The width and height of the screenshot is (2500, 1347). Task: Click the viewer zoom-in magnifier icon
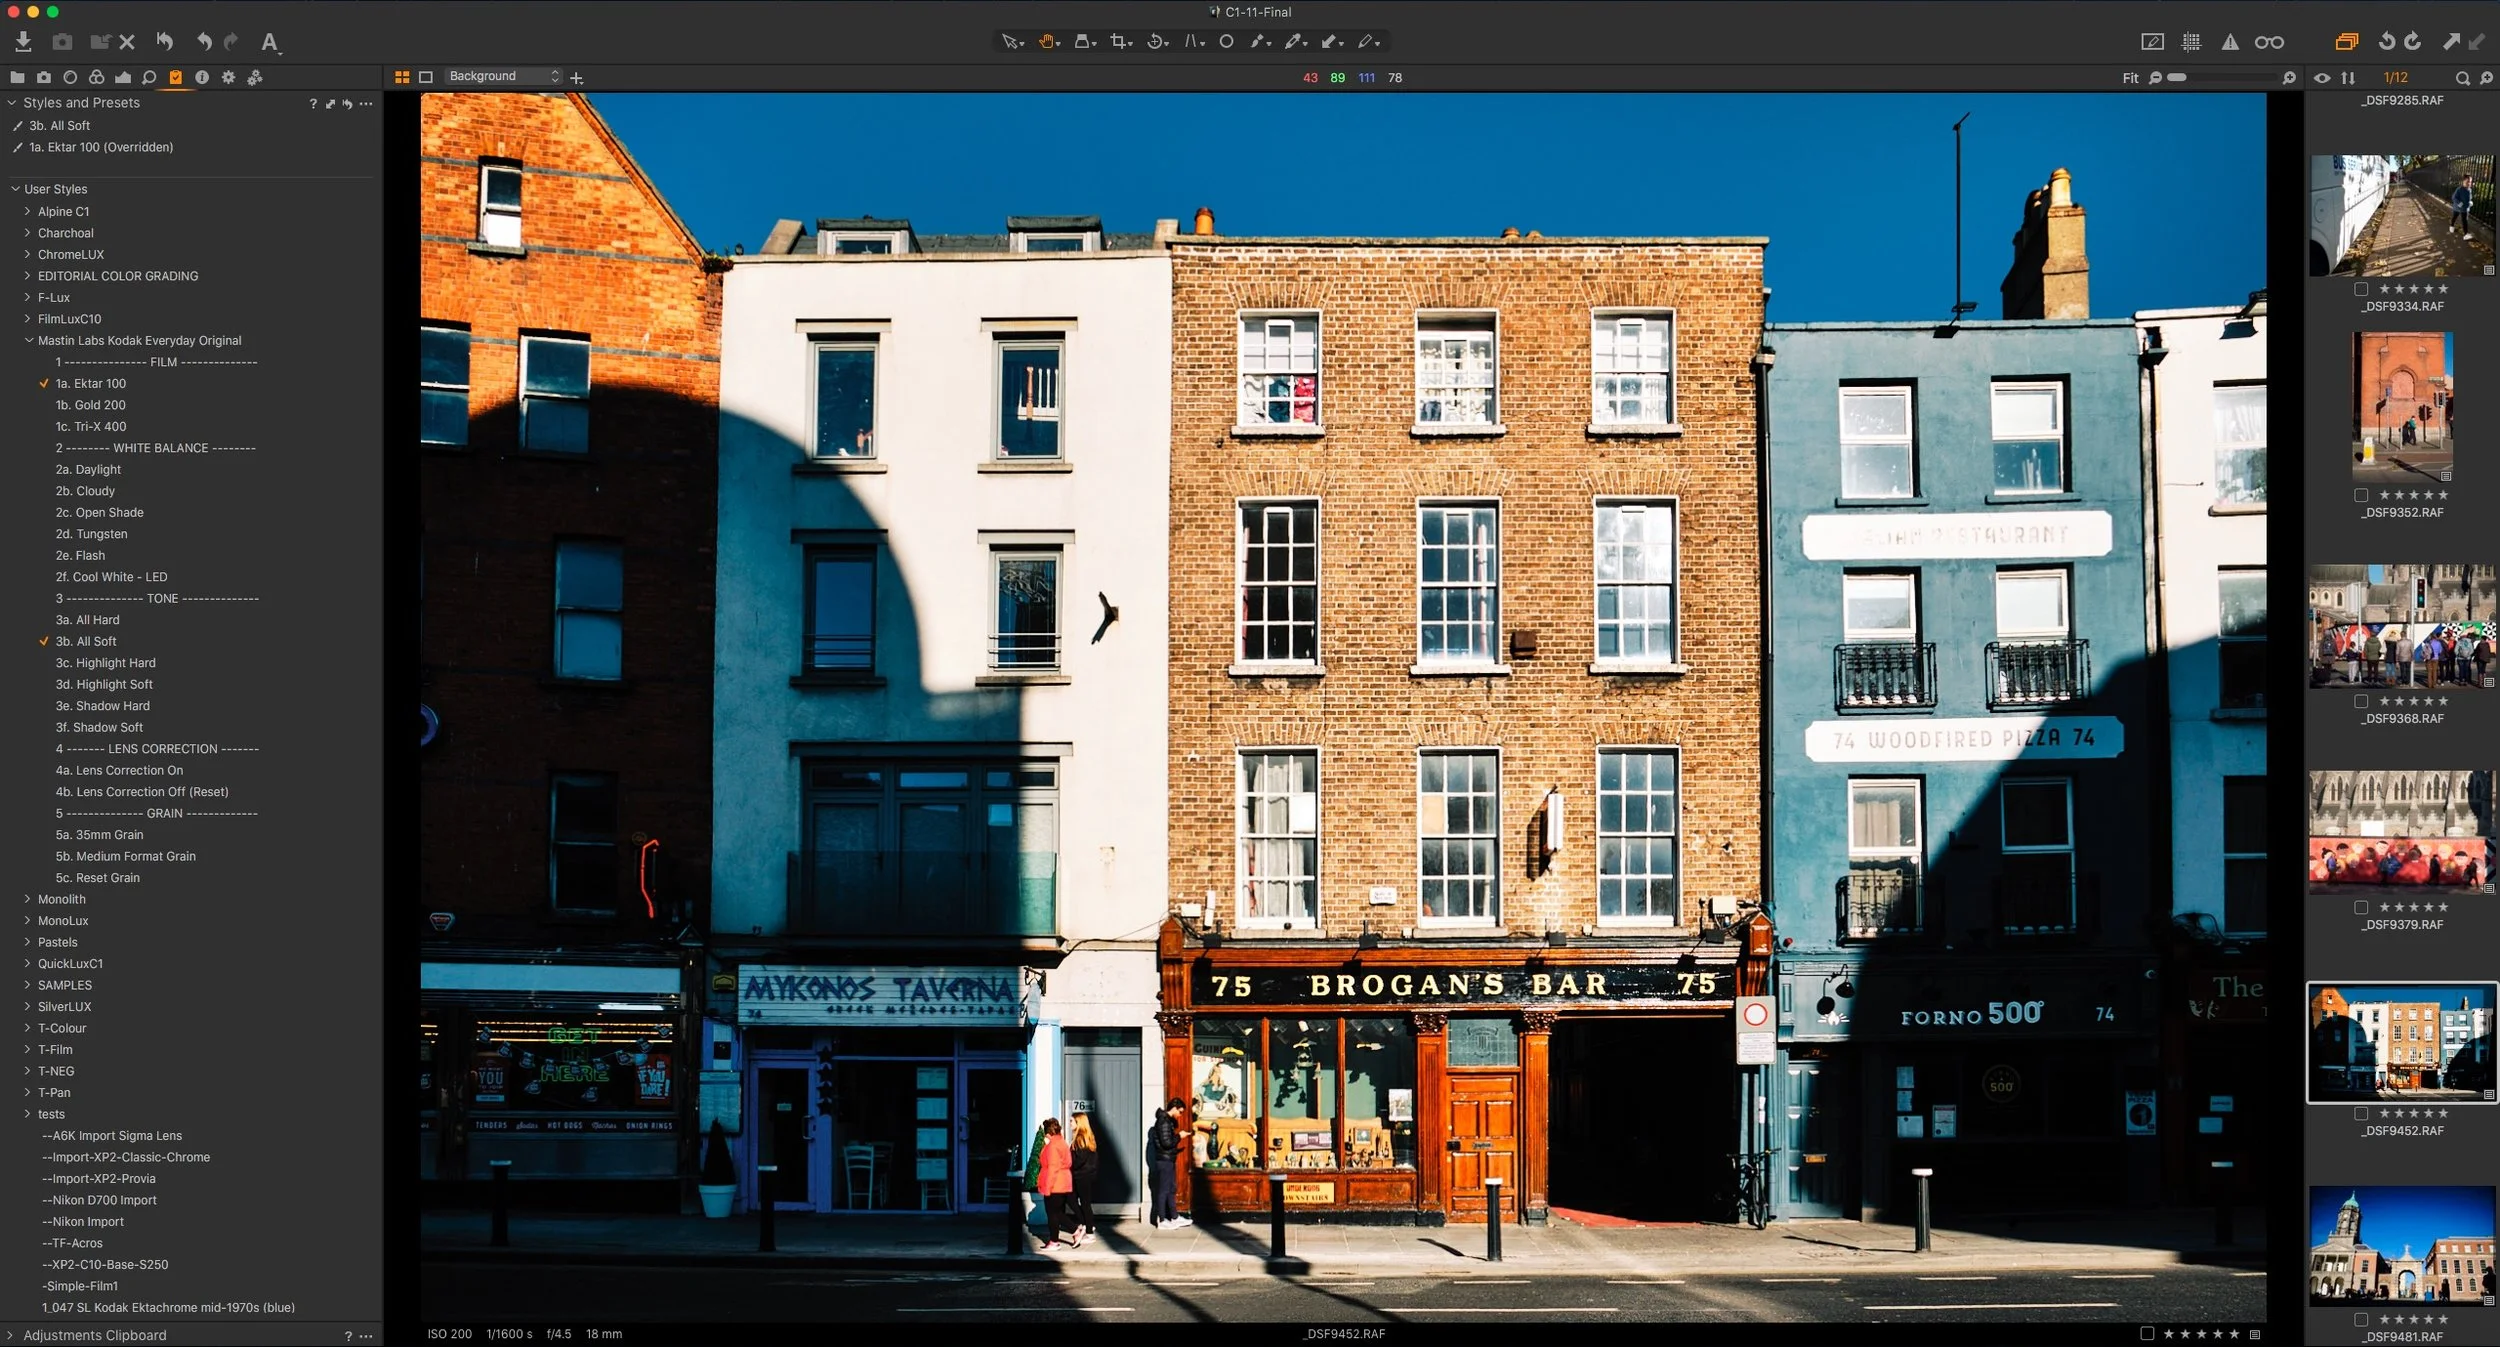tap(2289, 78)
